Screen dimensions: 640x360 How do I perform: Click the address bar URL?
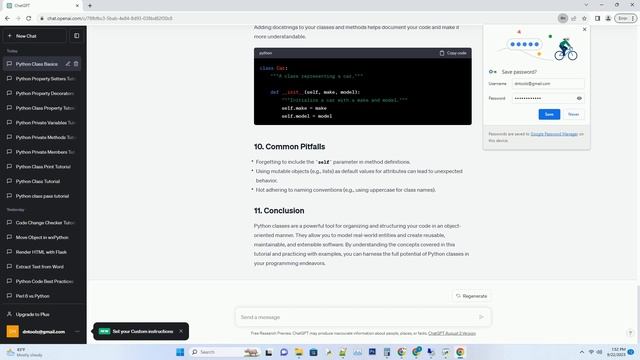(109, 18)
